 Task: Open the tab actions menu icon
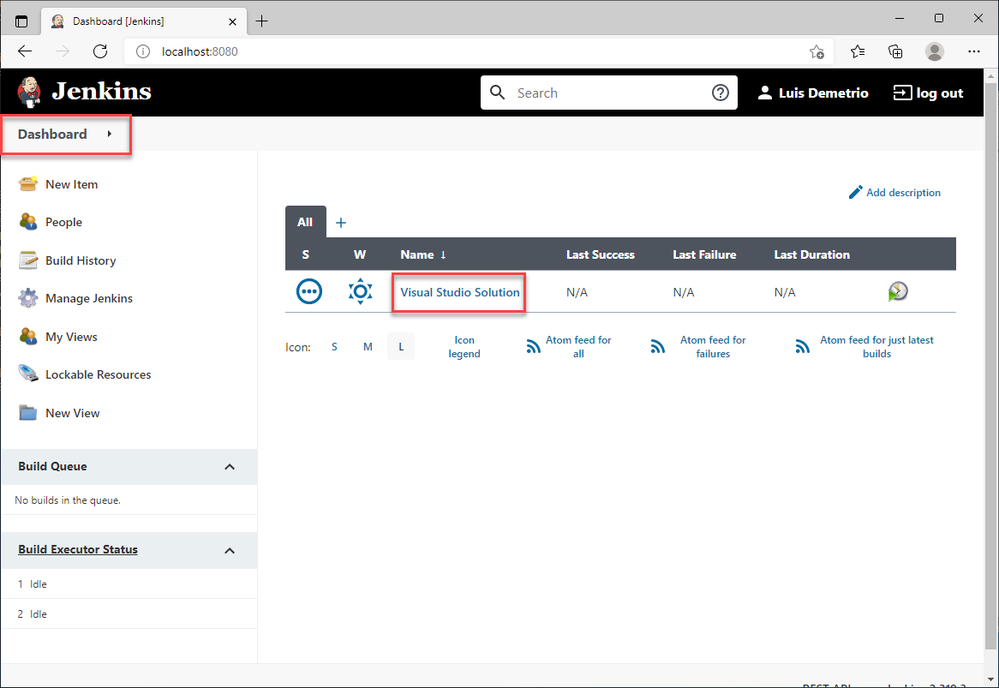coord(22,21)
